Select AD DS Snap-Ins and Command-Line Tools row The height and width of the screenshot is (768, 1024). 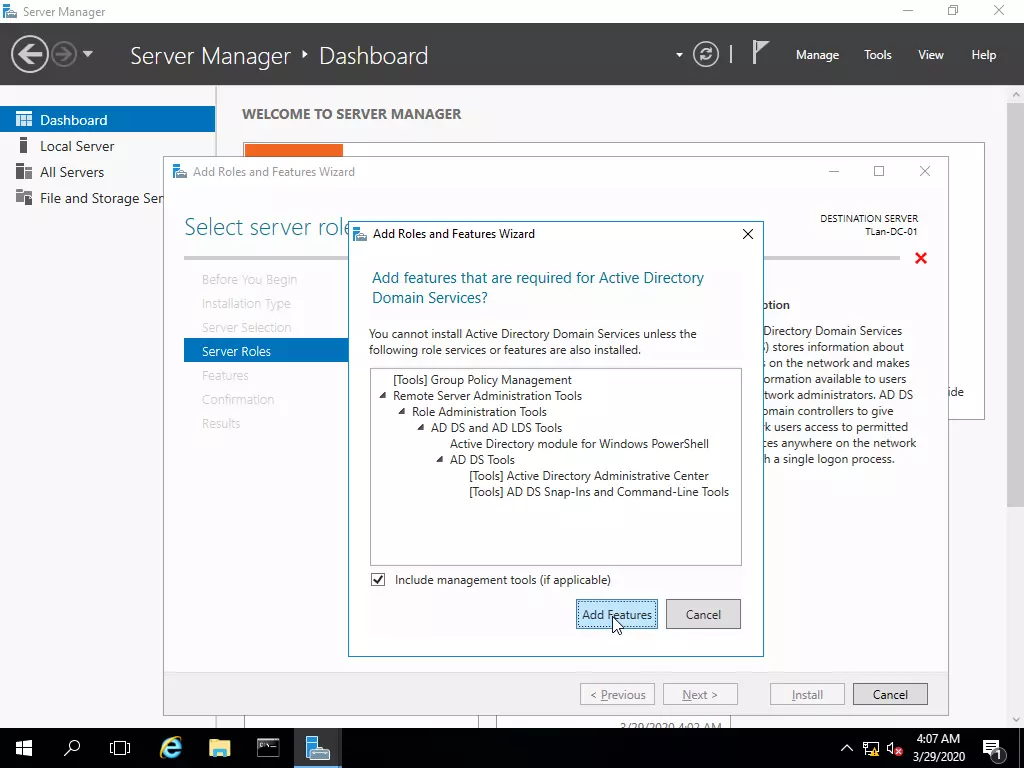click(599, 492)
